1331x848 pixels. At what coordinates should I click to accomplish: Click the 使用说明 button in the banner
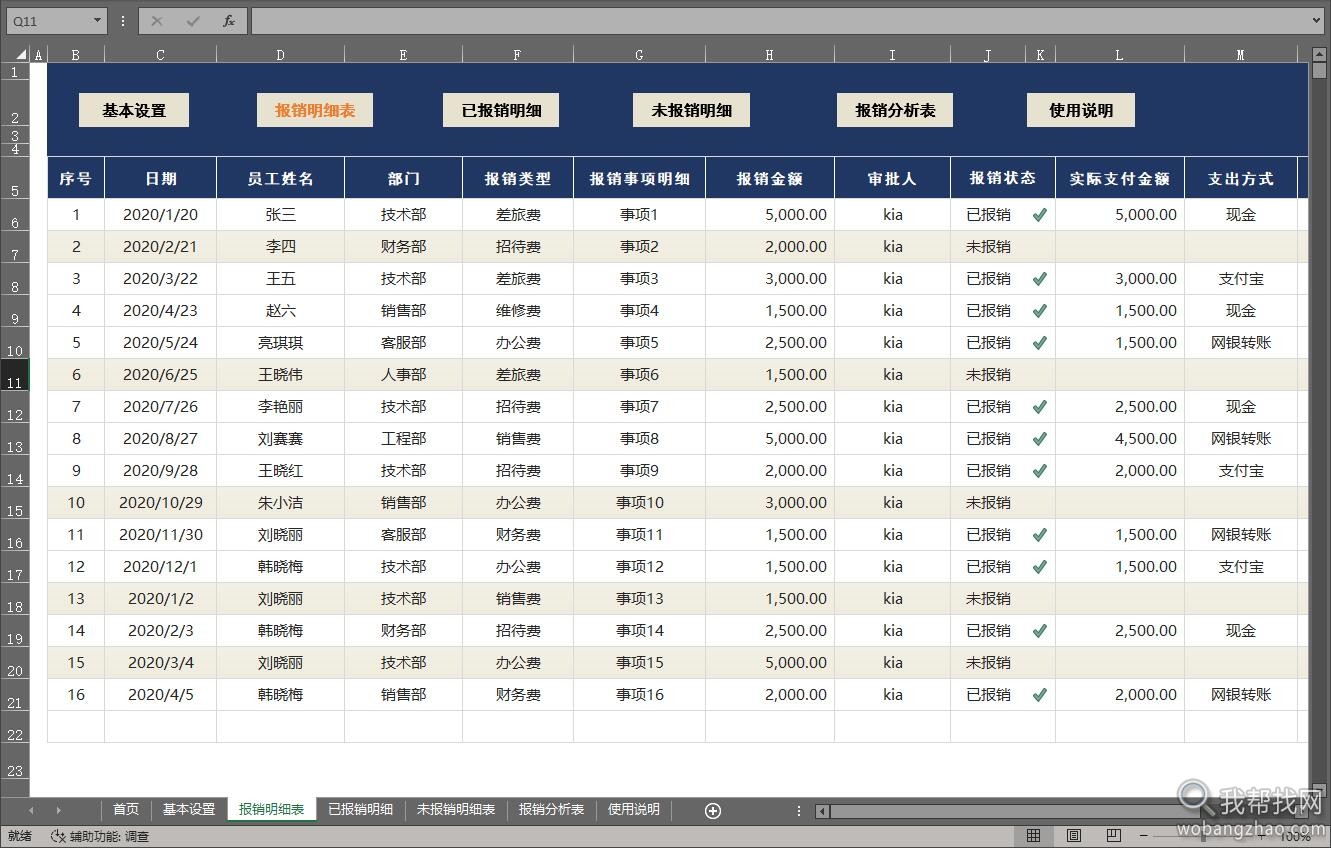1081,110
